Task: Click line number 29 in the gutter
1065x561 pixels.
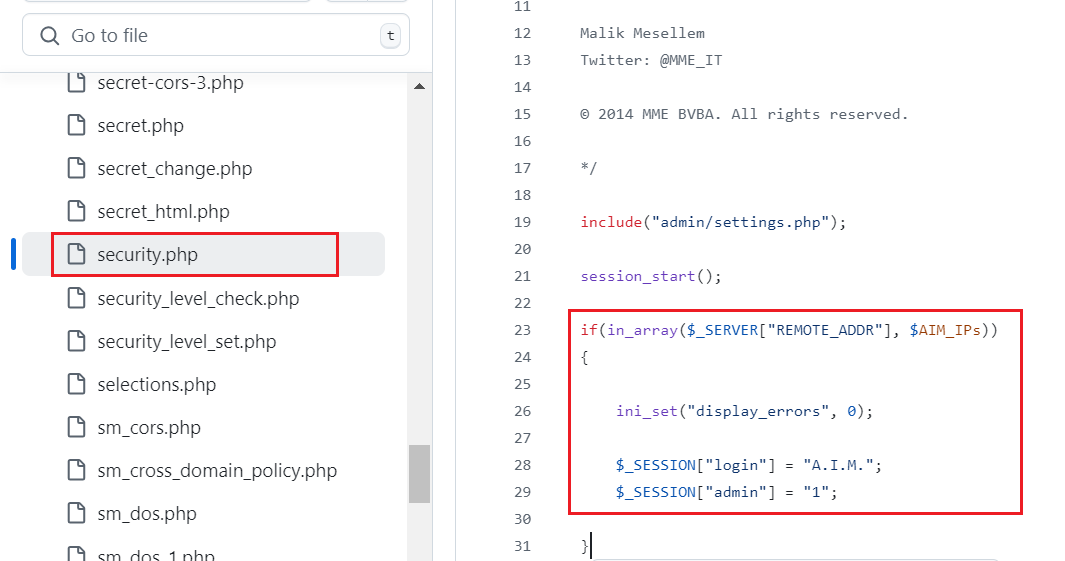Action: (x=521, y=492)
